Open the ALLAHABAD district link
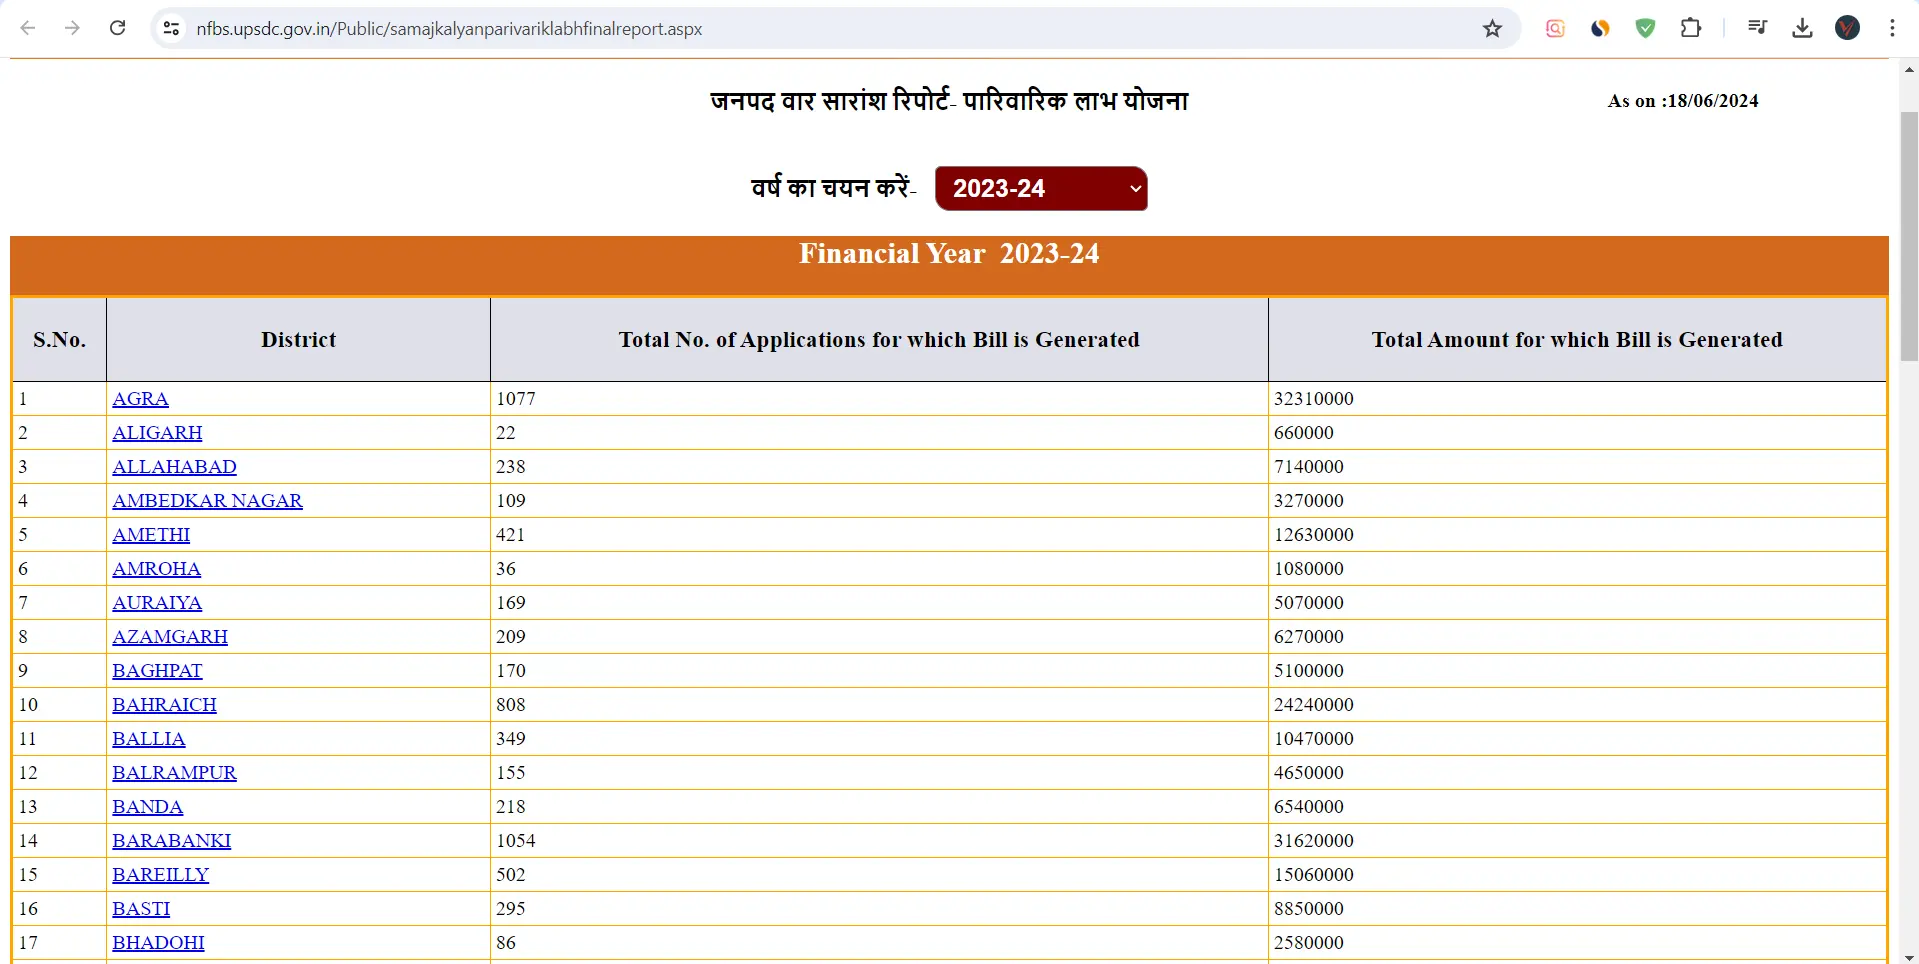1919x964 pixels. tap(174, 466)
